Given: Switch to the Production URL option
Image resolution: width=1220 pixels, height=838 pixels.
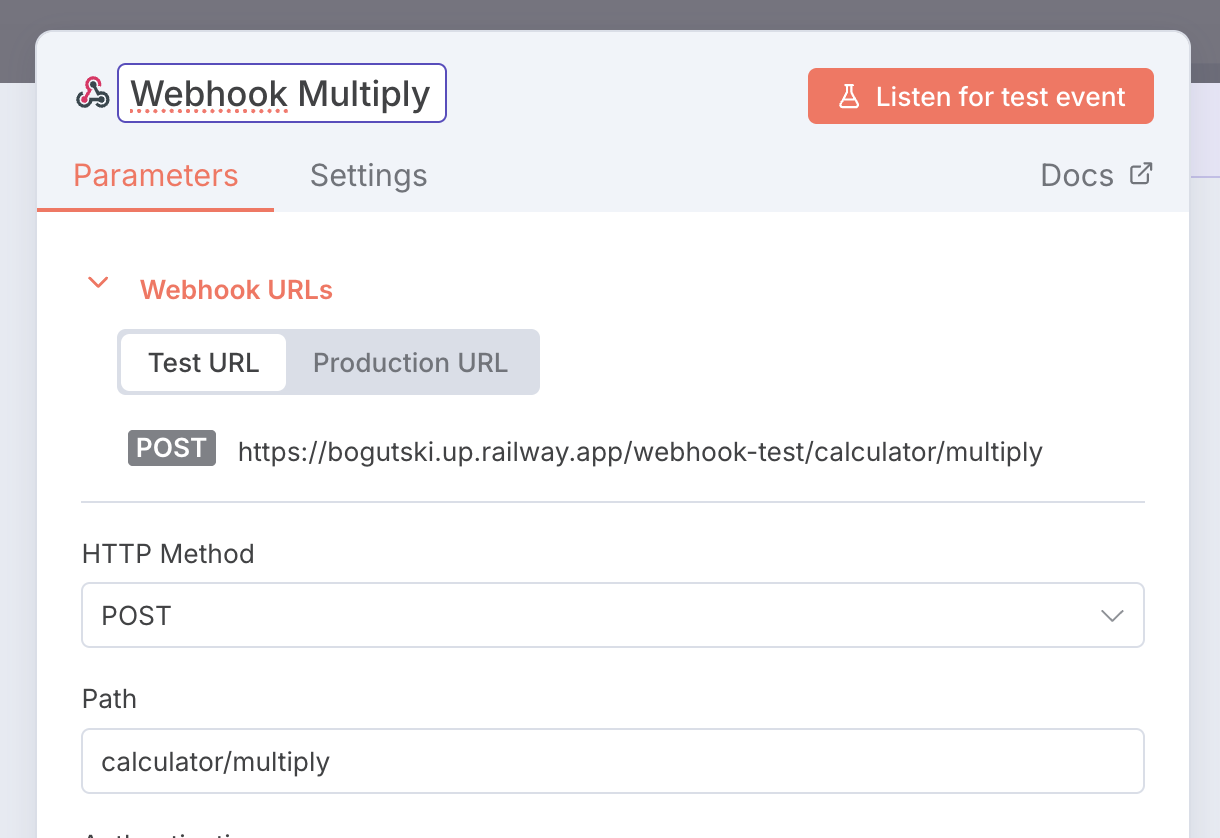Looking at the screenshot, I should 410,362.
